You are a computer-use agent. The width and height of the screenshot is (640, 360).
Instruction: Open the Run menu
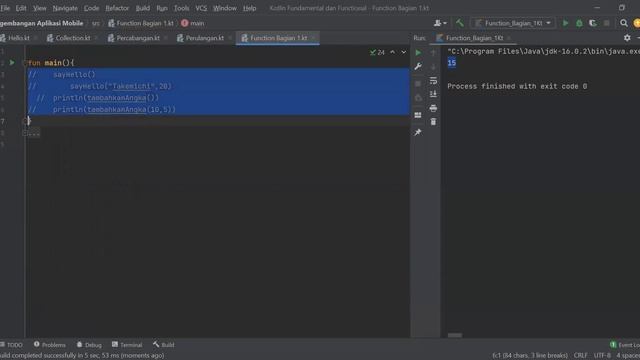(162, 8)
